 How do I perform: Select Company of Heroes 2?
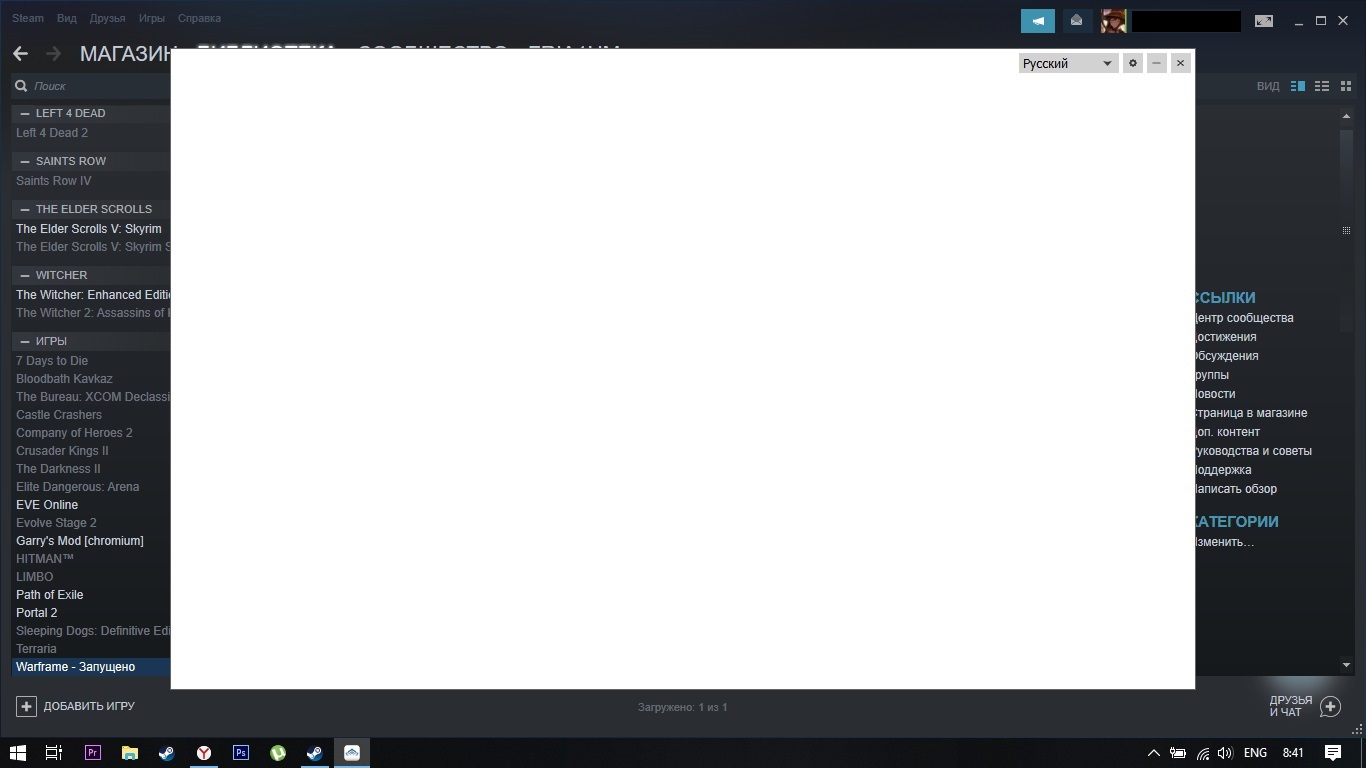coord(74,433)
